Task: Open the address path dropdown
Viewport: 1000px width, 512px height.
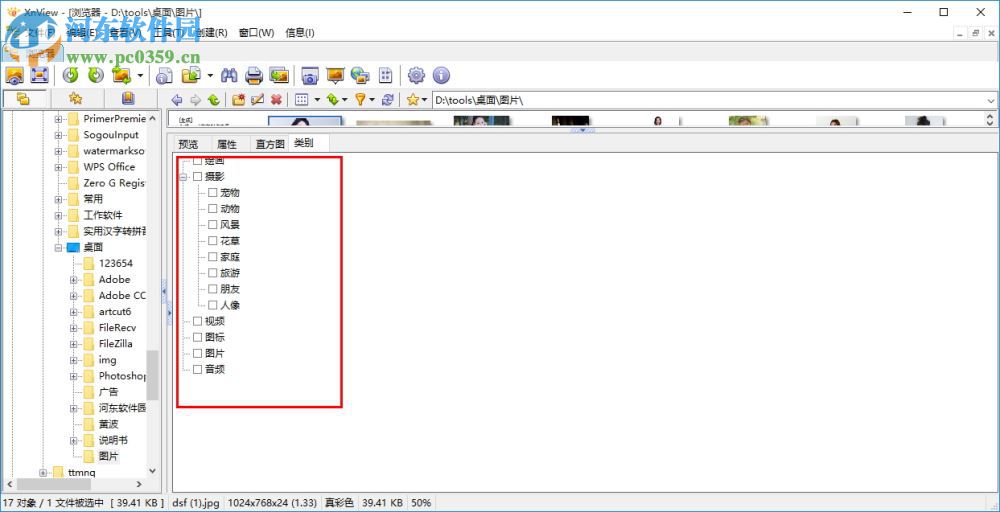Action: click(x=991, y=100)
